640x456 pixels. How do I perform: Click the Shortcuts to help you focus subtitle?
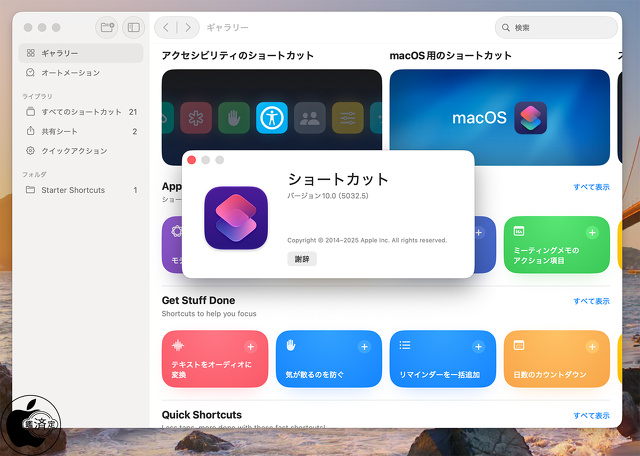pyautogui.click(x=209, y=314)
